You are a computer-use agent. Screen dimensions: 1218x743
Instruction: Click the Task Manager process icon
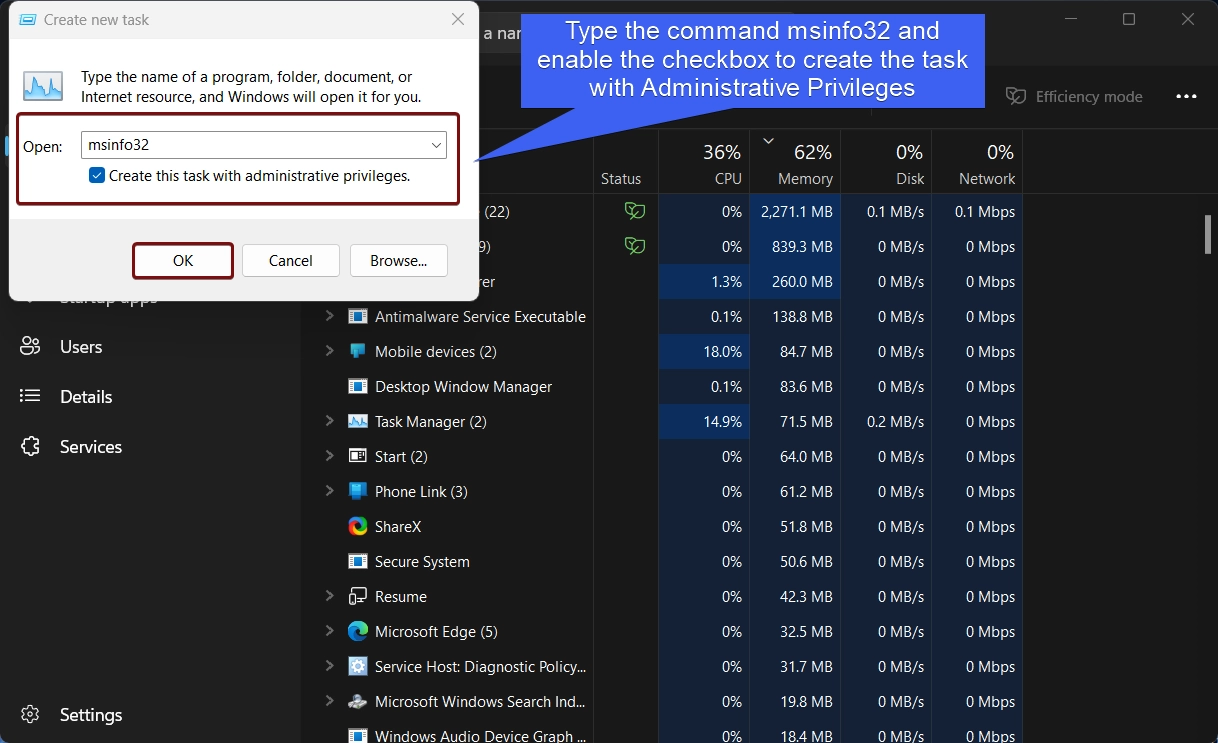(x=358, y=421)
